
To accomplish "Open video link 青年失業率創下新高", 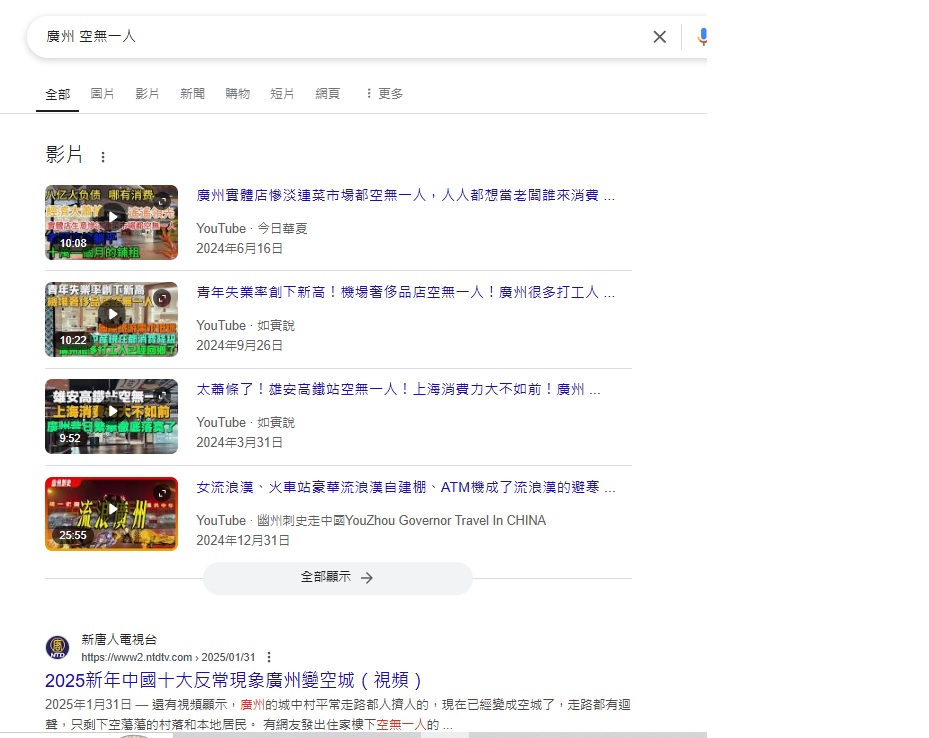I will 406,293.
